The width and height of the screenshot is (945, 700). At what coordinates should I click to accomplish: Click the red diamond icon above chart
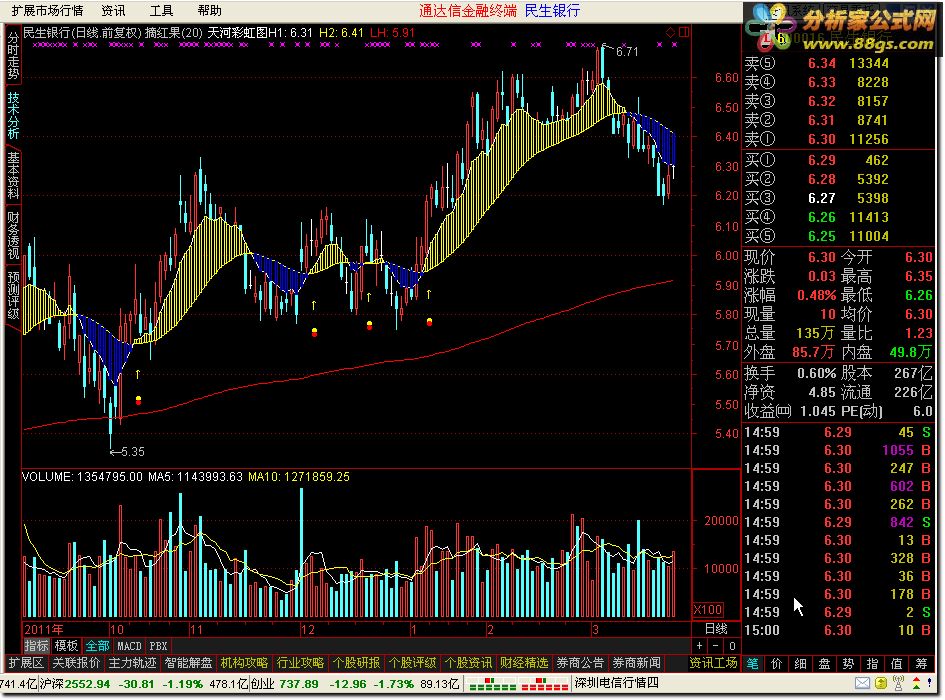[x=671, y=32]
